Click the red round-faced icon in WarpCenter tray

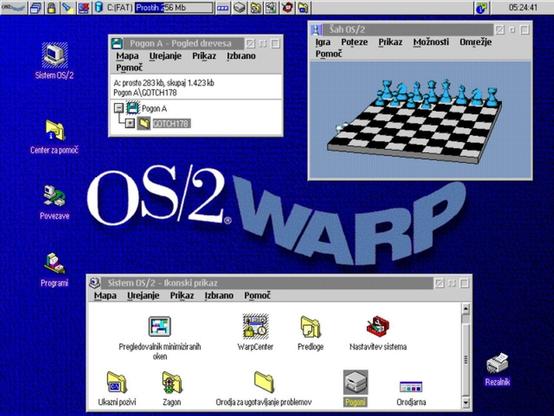[288, 8]
